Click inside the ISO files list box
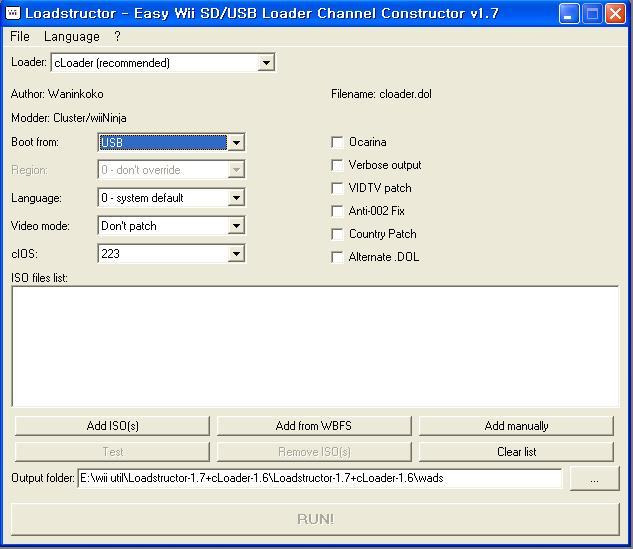The width and height of the screenshot is (633, 549). click(315, 346)
